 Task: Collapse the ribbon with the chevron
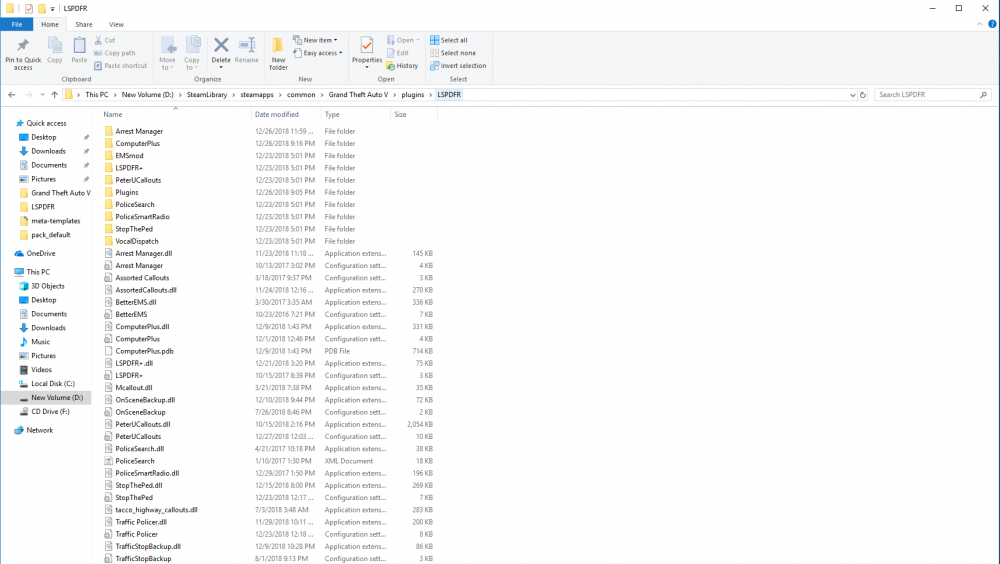[979, 24]
